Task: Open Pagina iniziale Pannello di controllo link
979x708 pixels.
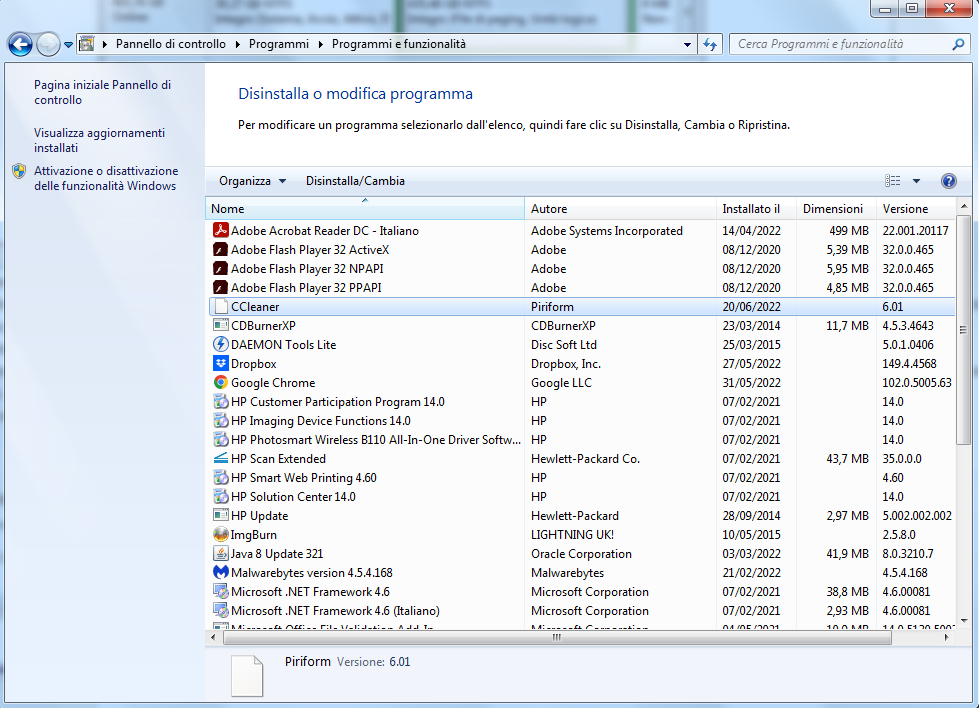Action: pos(102,92)
